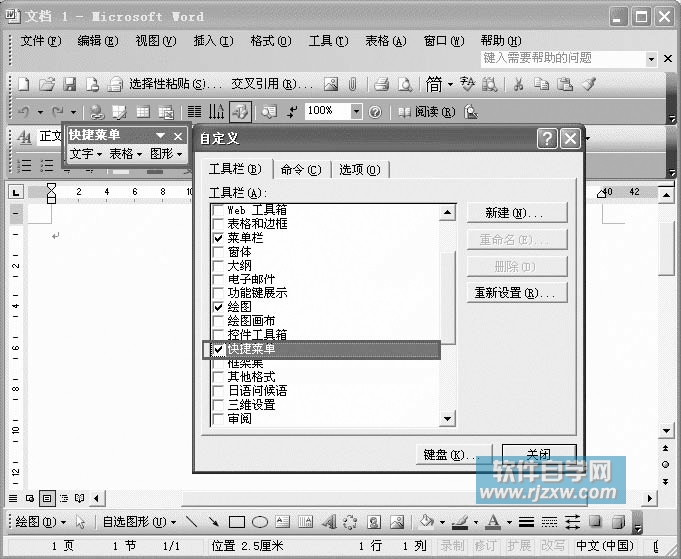The height and width of the screenshot is (559, 681).
Task: Click the Paste clipboard icon
Action: 565,84
